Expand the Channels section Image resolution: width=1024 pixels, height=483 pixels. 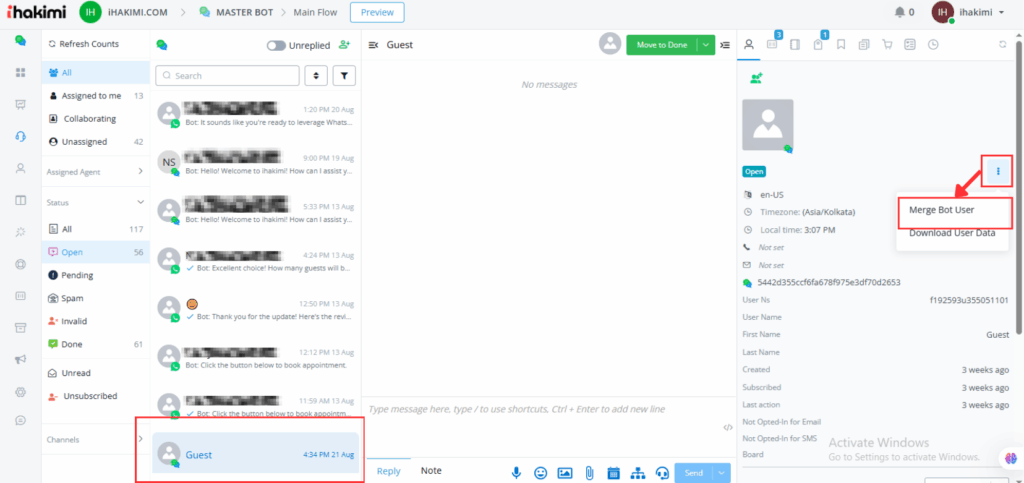pos(140,439)
